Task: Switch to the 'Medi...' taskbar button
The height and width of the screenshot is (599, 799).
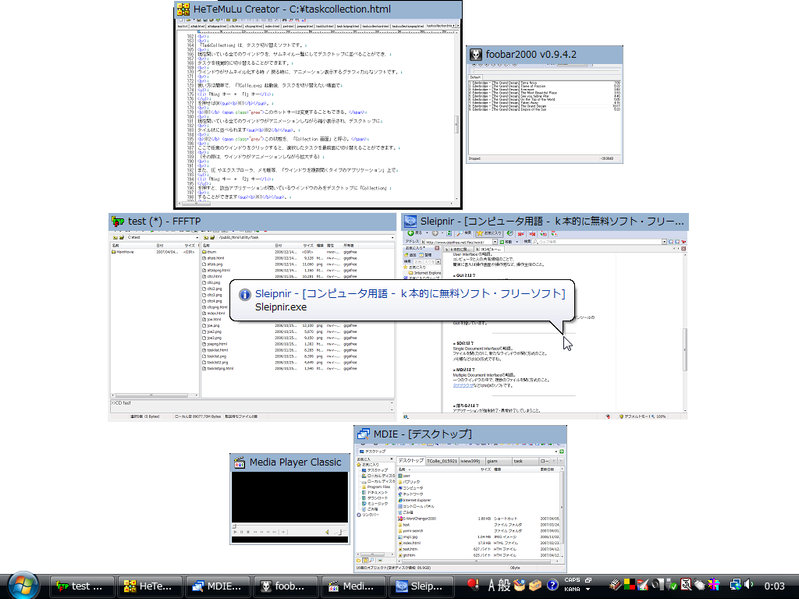Action: point(354,586)
